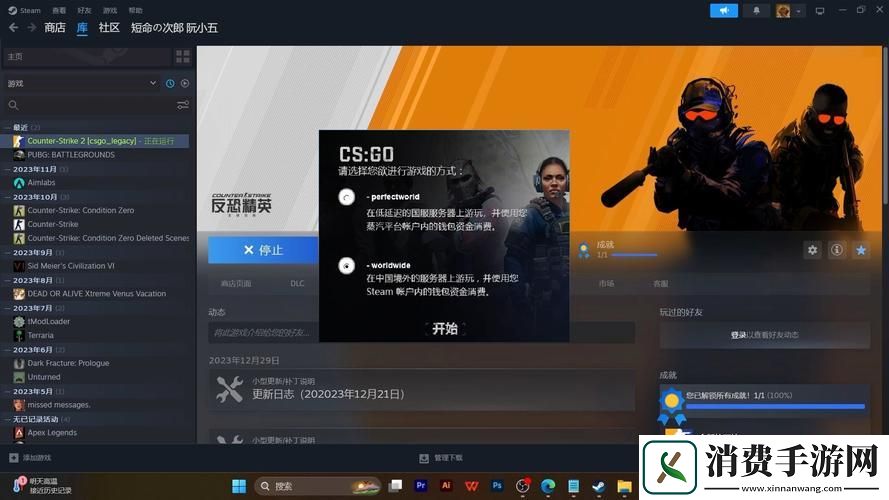
Task: Click the achievements progress bar near 成就 1/1
Action: coord(634,255)
